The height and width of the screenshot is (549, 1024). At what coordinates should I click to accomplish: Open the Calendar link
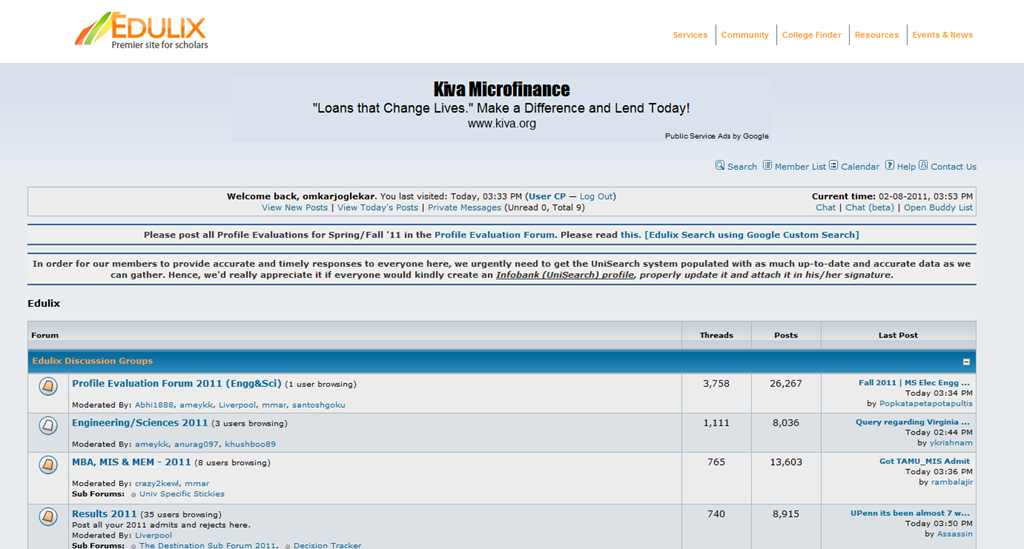pos(859,166)
